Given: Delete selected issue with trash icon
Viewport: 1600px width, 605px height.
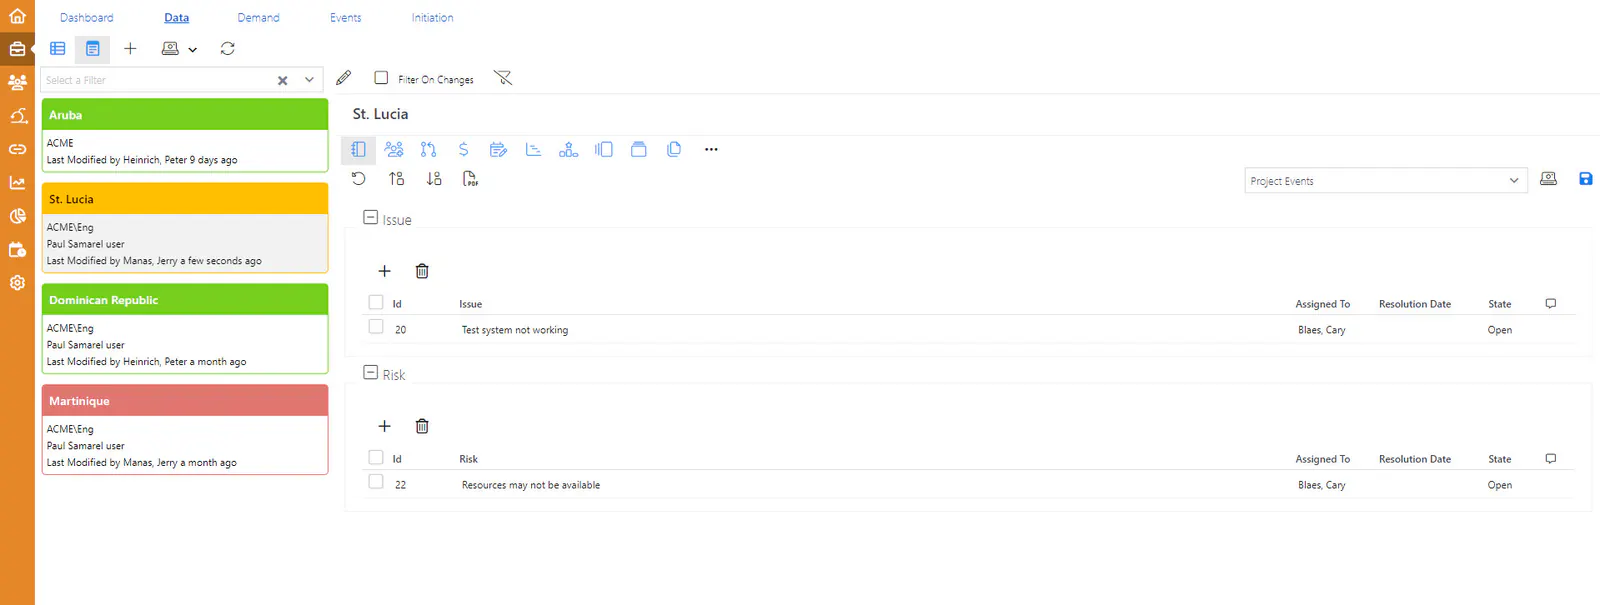Looking at the screenshot, I should click(x=422, y=271).
